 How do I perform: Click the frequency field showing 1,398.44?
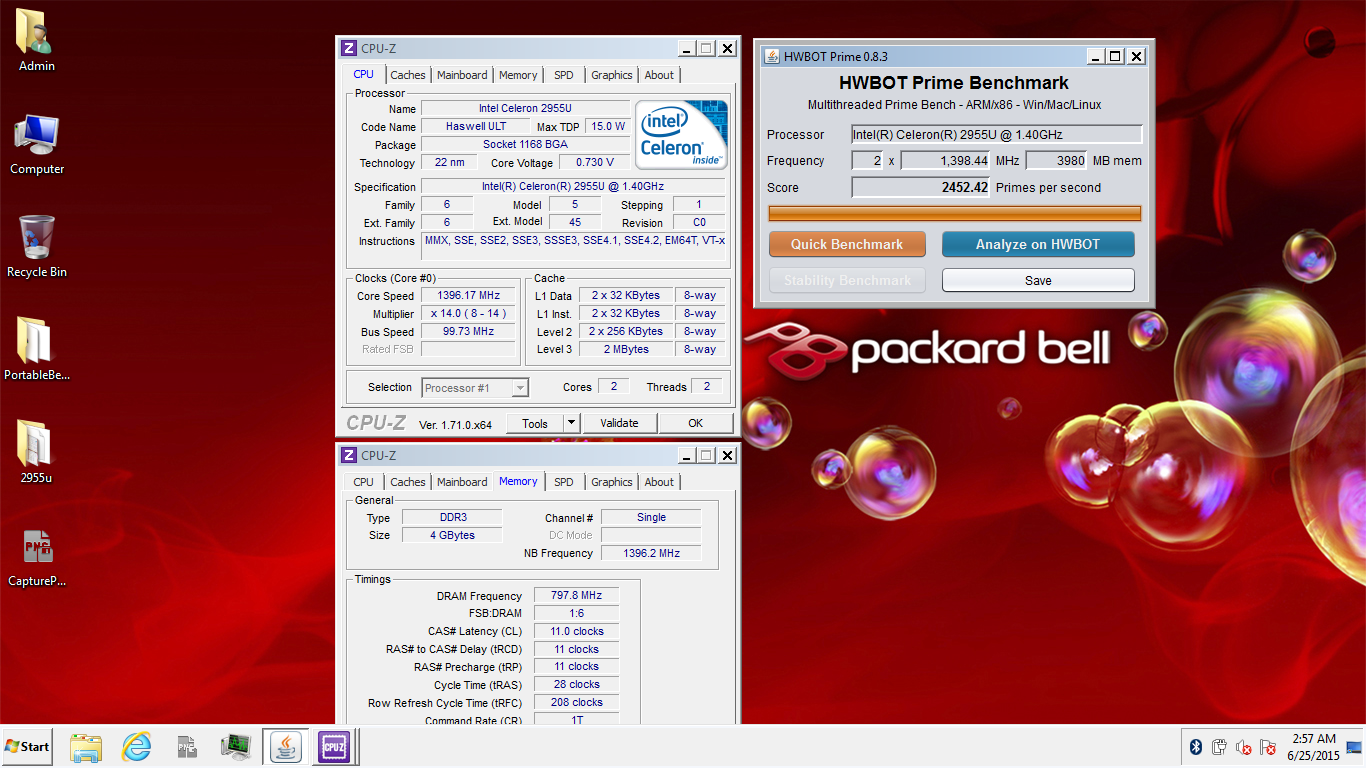tap(946, 160)
